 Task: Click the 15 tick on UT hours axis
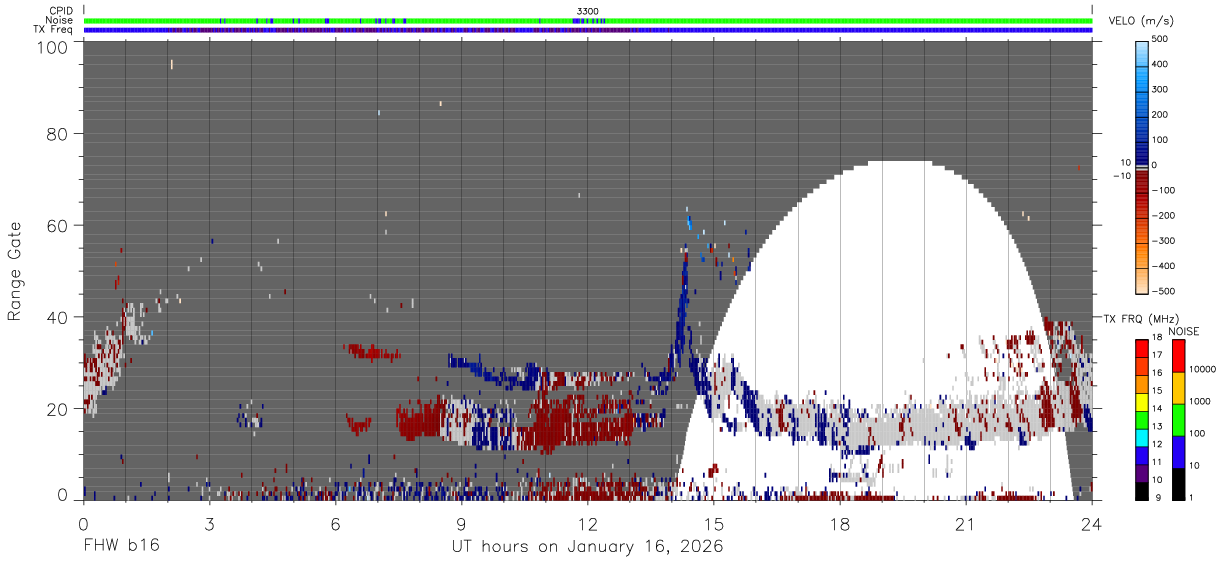tap(714, 524)
